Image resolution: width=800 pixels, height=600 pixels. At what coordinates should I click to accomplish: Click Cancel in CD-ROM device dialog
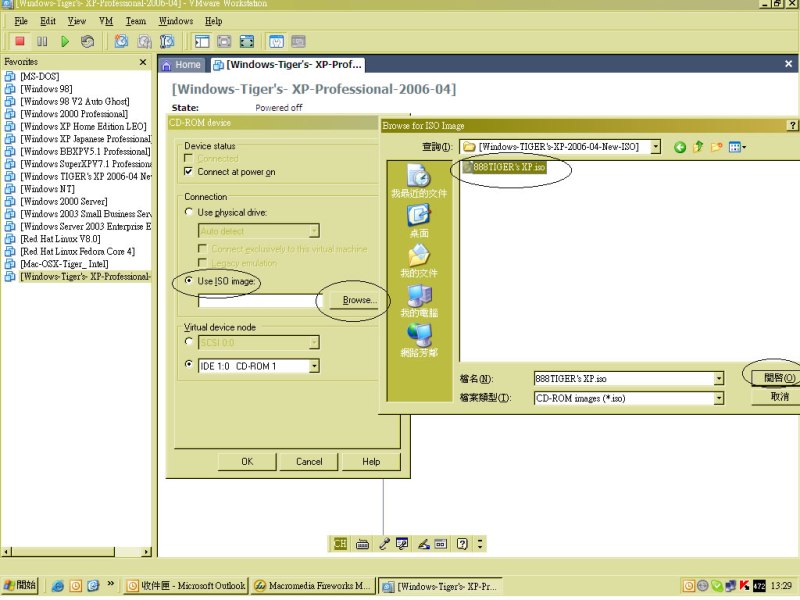[309, 461]
